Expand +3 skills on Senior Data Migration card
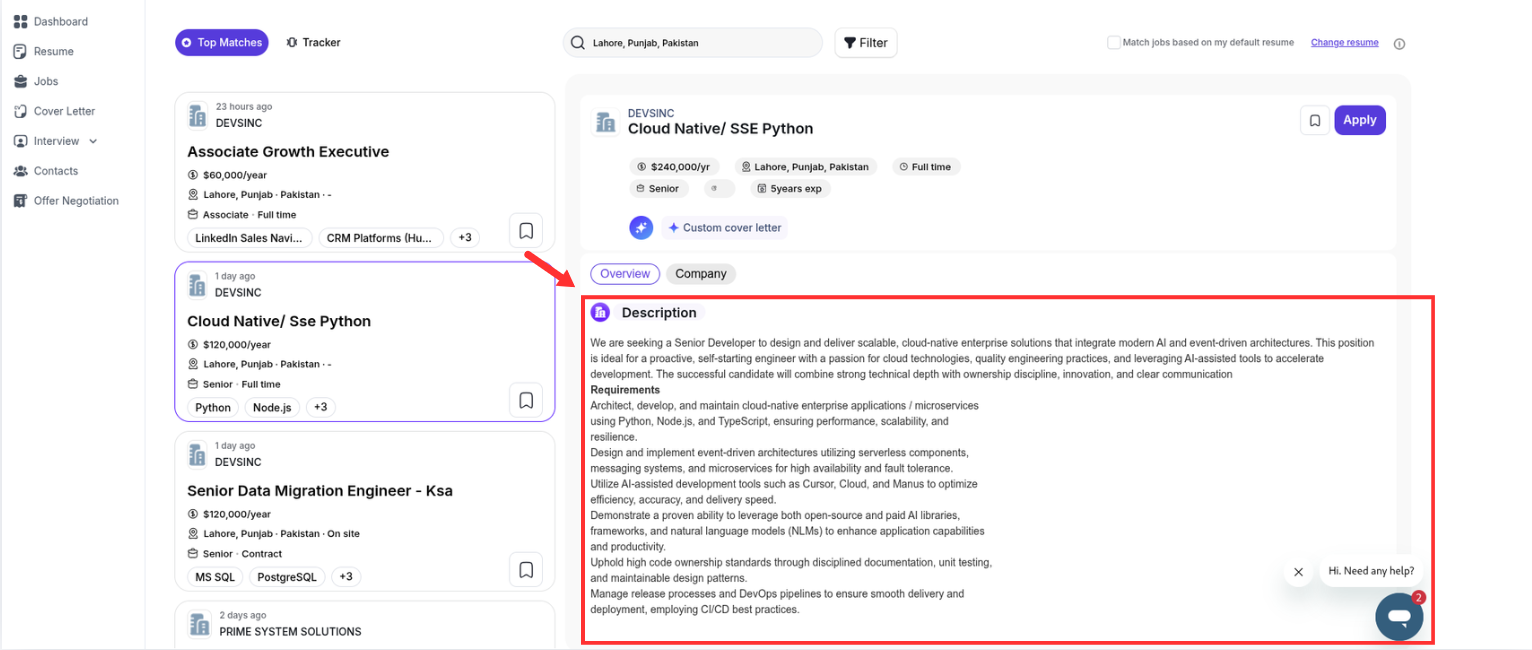 pos(346,577)
